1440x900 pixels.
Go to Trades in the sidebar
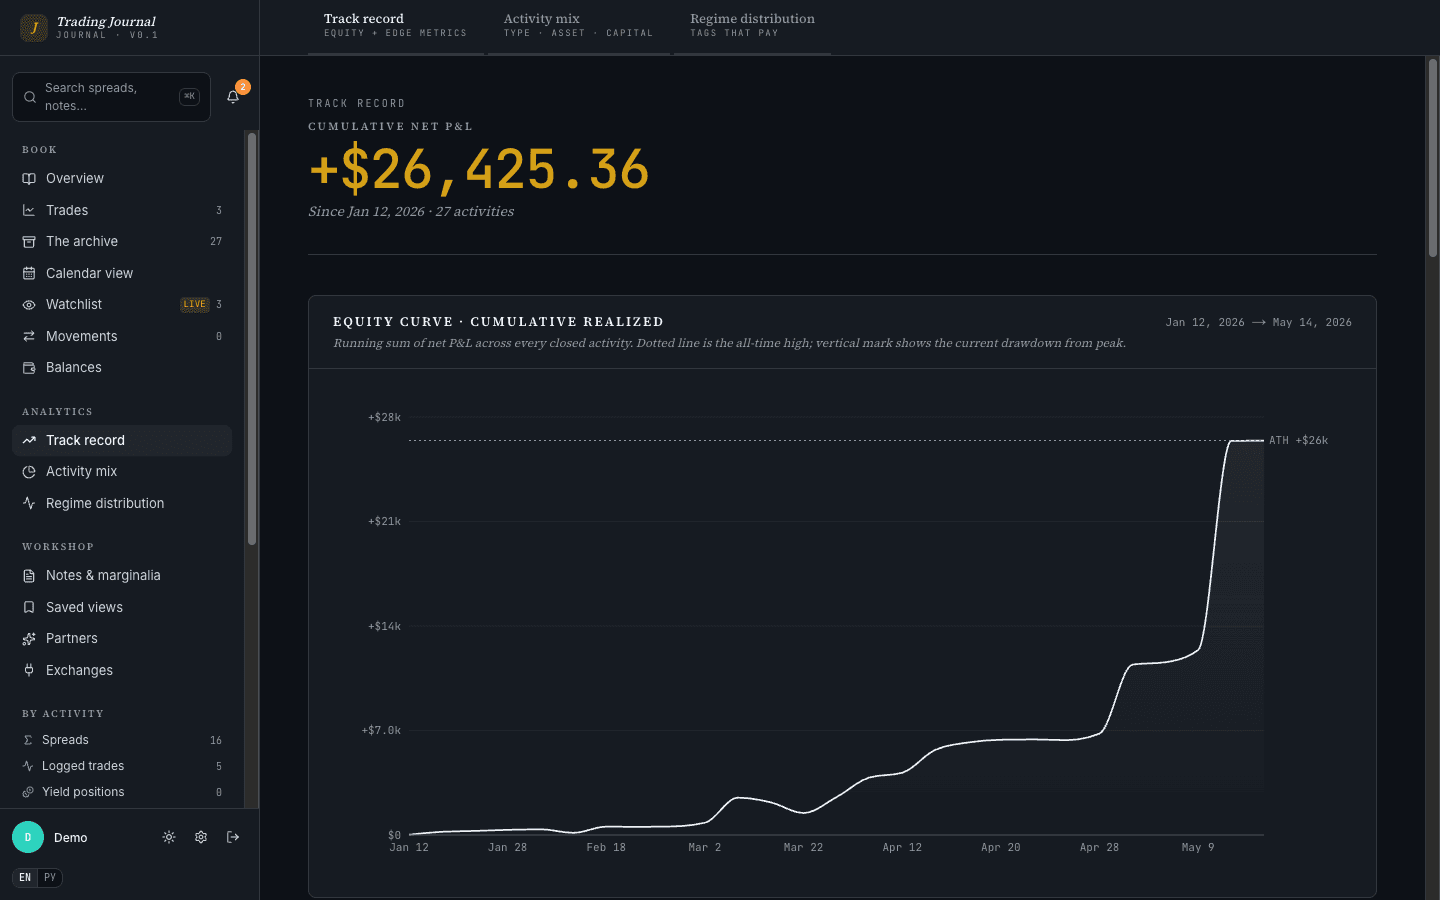tap(122, 210)
